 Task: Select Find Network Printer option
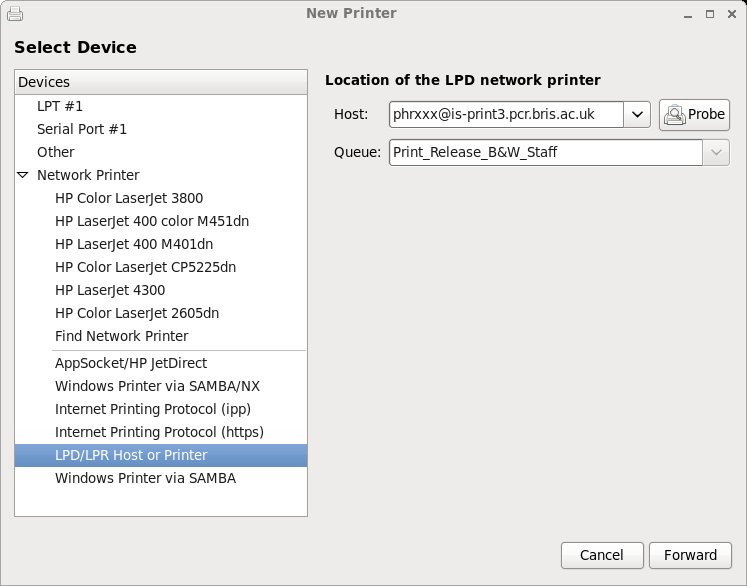click(122, 336)
